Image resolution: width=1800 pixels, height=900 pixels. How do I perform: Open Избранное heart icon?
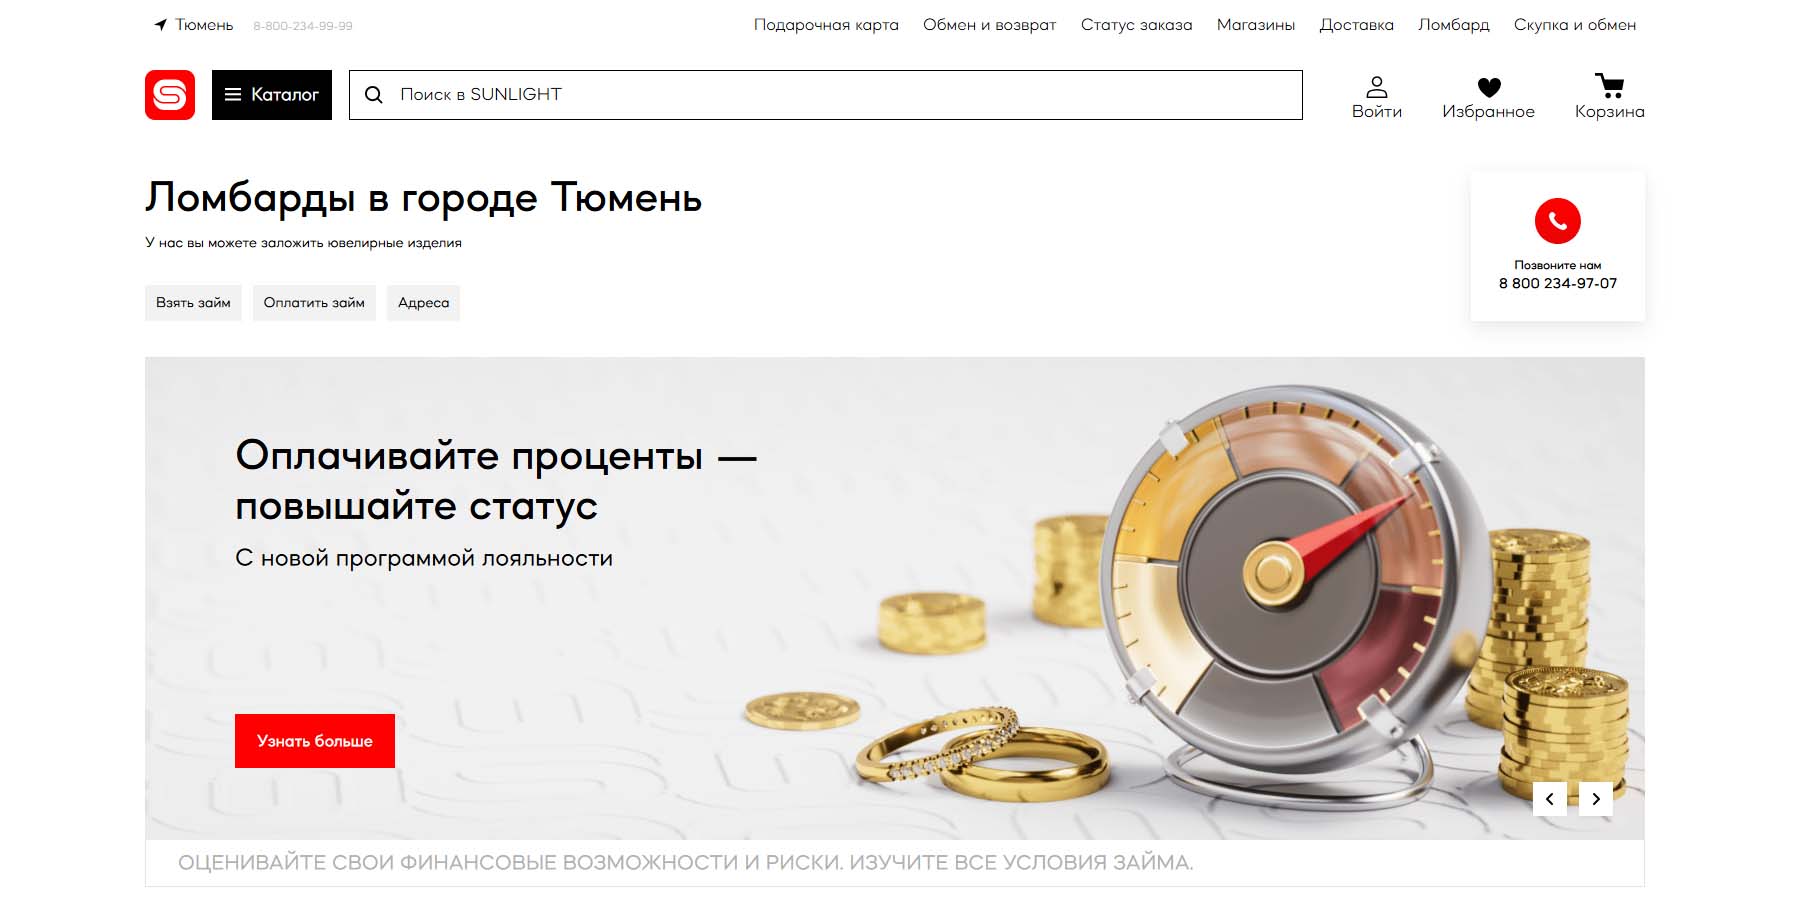point(1489,88)
